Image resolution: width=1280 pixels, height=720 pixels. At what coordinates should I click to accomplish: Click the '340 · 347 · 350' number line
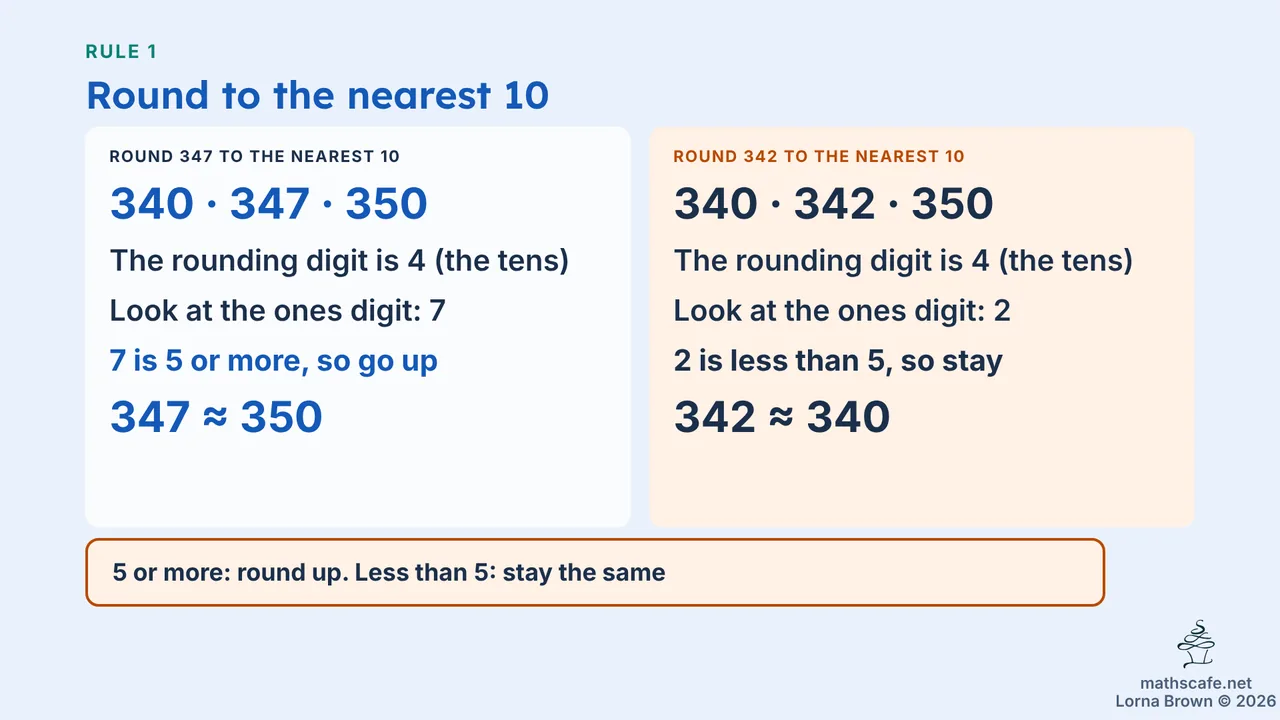(x=269, y=204)
